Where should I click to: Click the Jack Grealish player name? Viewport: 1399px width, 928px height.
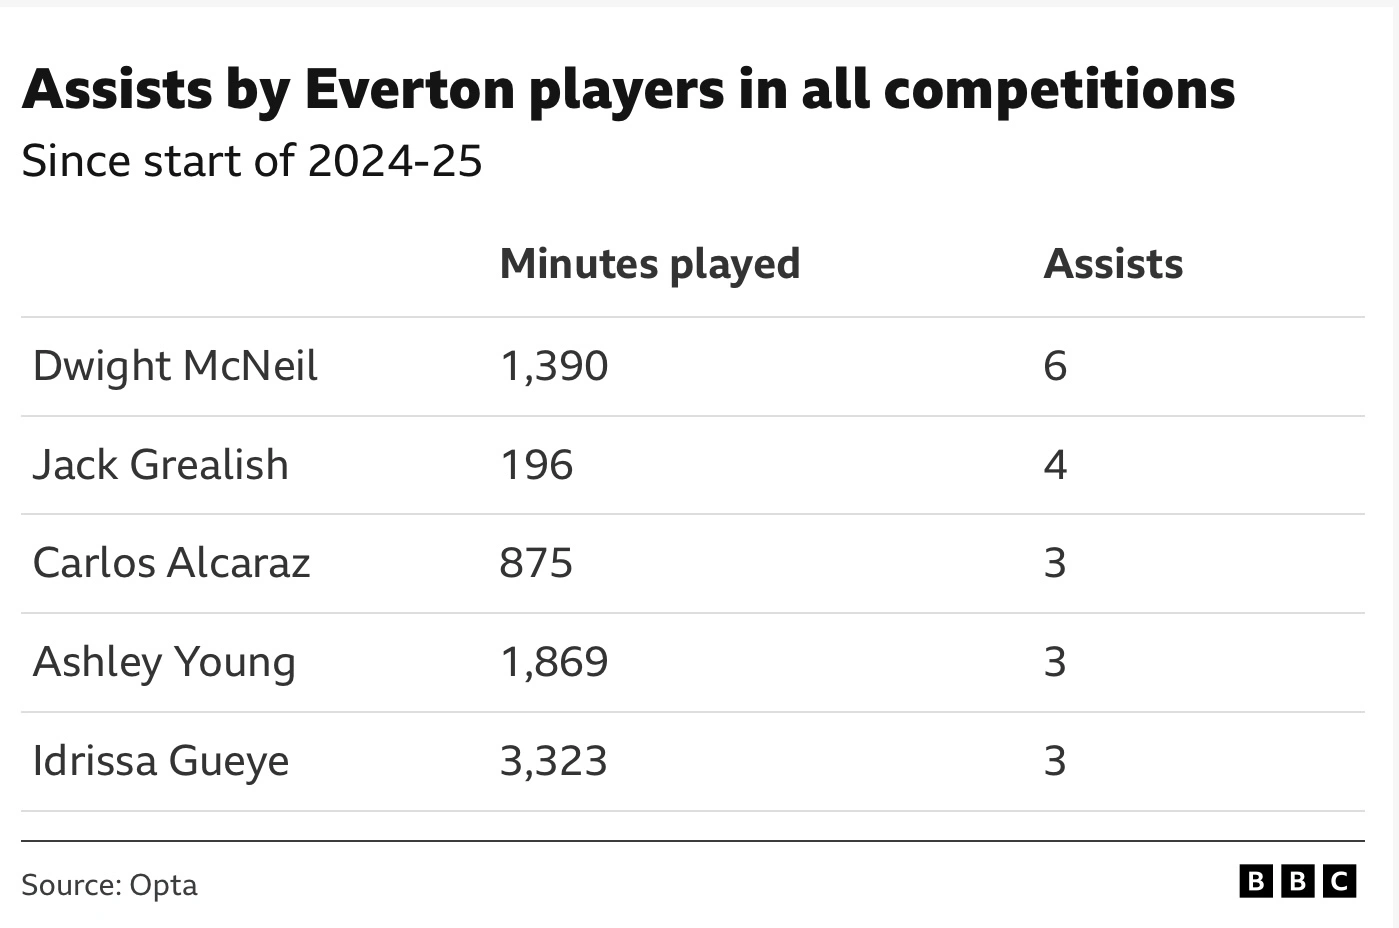(x=160, y=465)
